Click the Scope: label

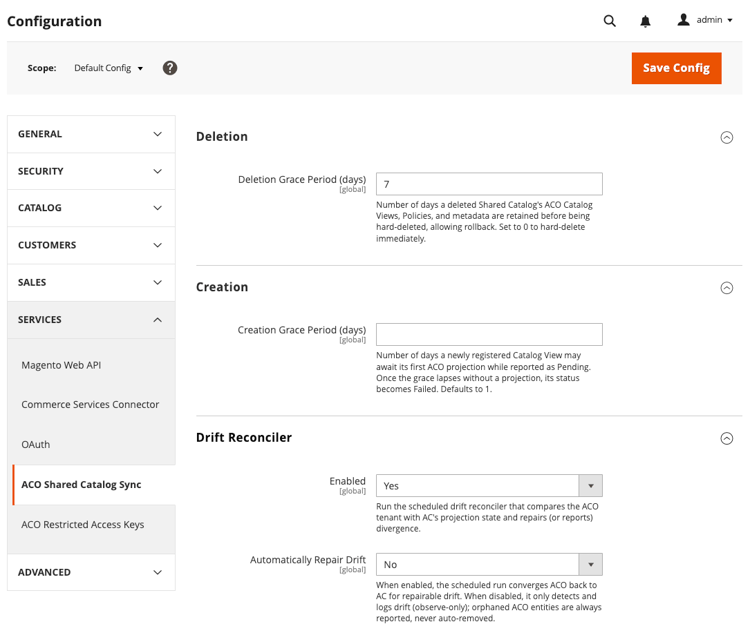point(42,68)
